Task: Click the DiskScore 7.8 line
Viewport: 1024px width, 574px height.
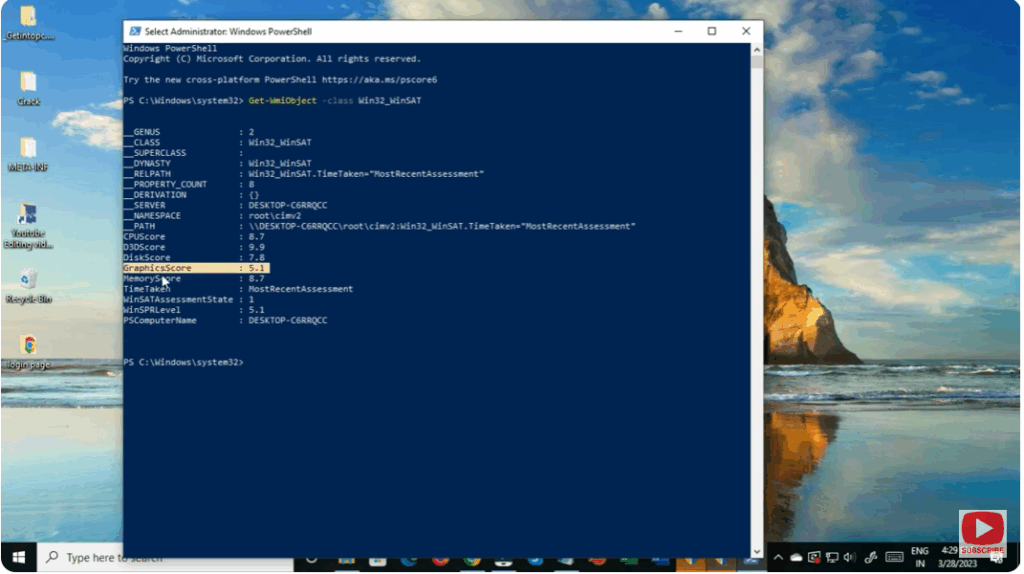Action: pyautogui.click(x=194, y=257)
